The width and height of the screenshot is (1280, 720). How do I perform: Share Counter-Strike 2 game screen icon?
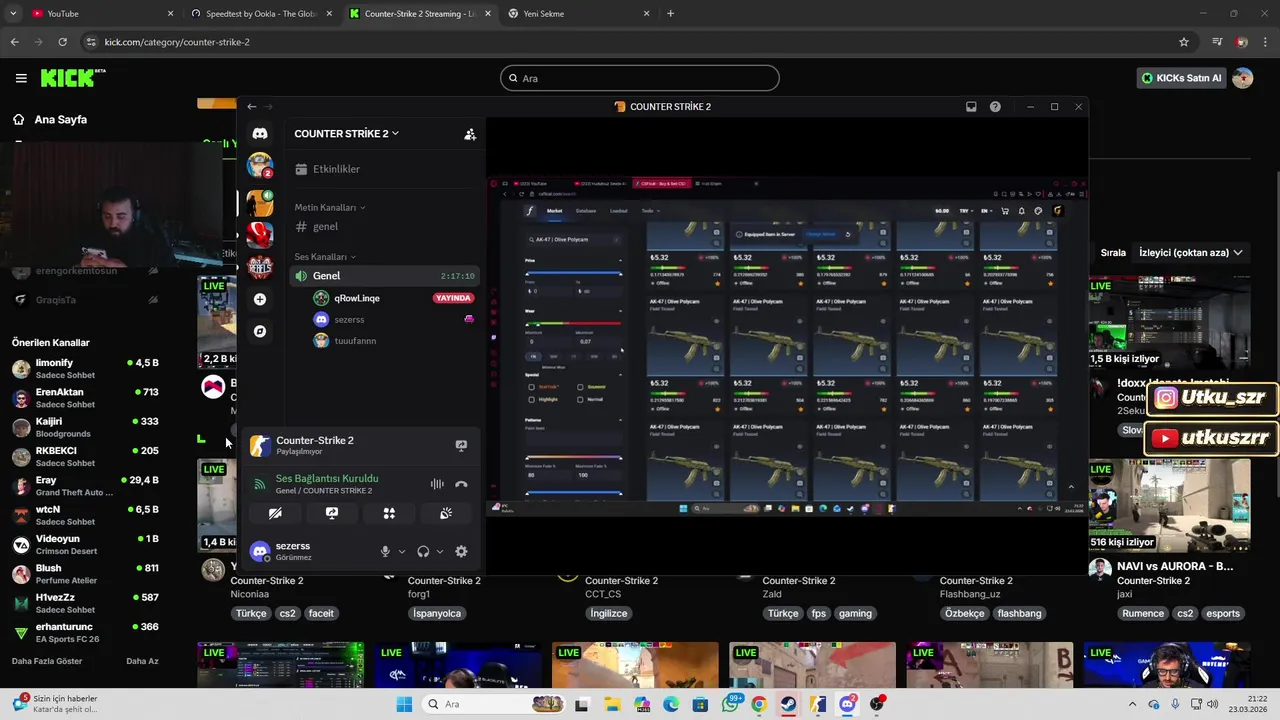[461, 445]
